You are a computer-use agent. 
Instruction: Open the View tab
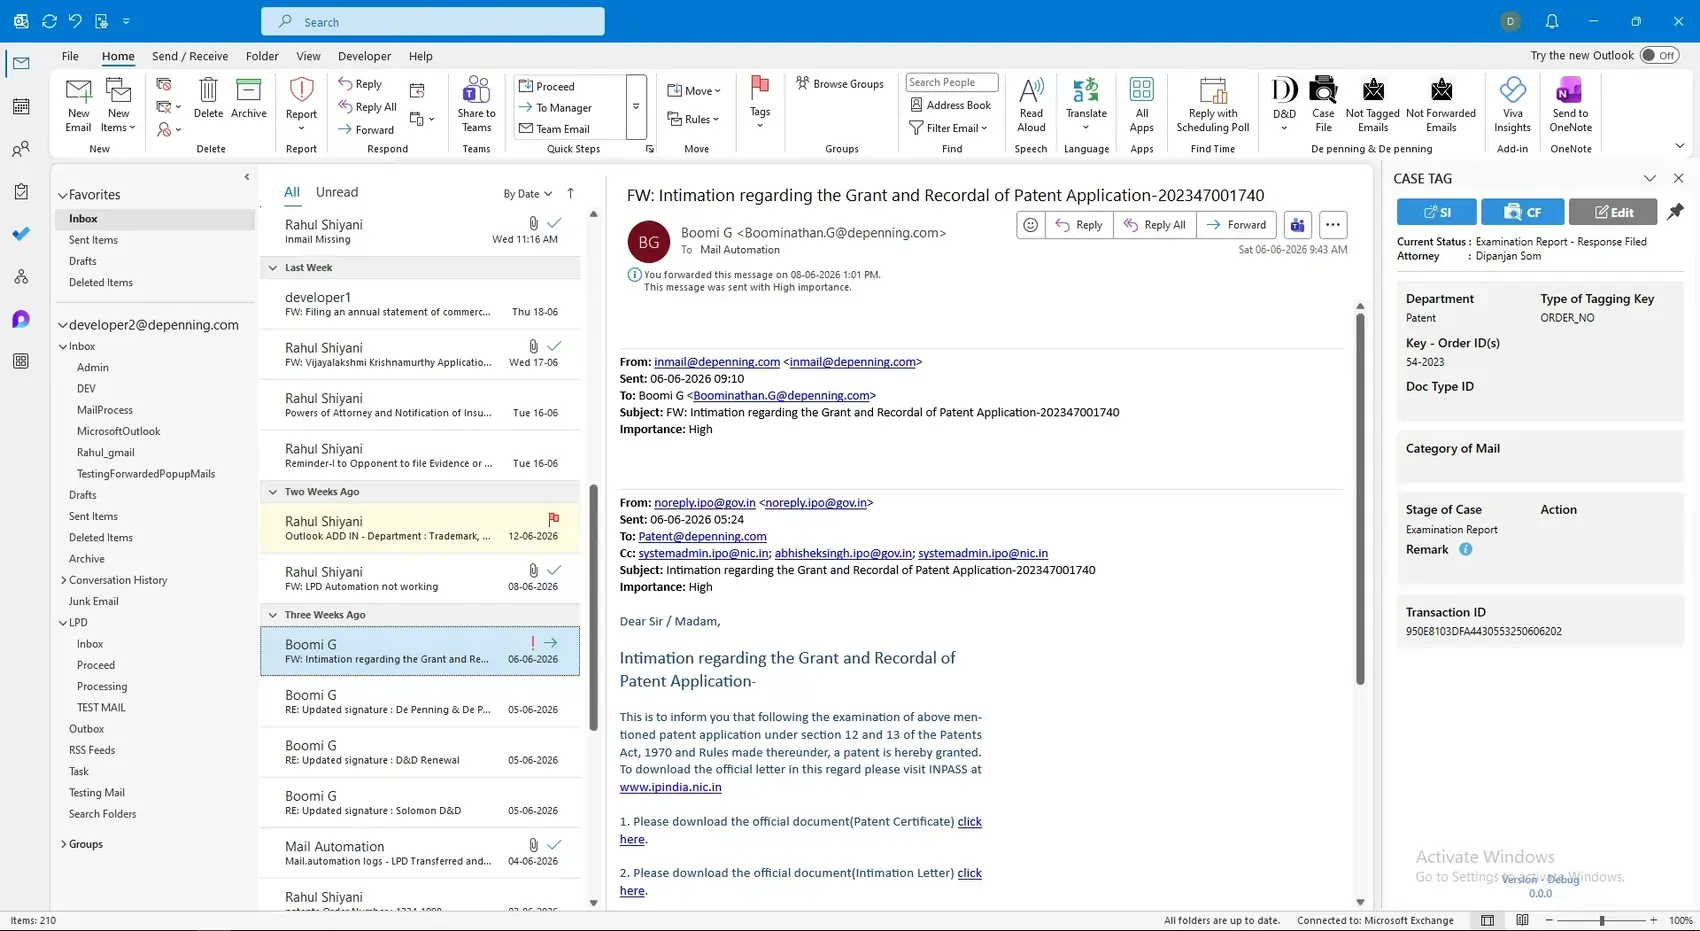click(x=308, y=56)
